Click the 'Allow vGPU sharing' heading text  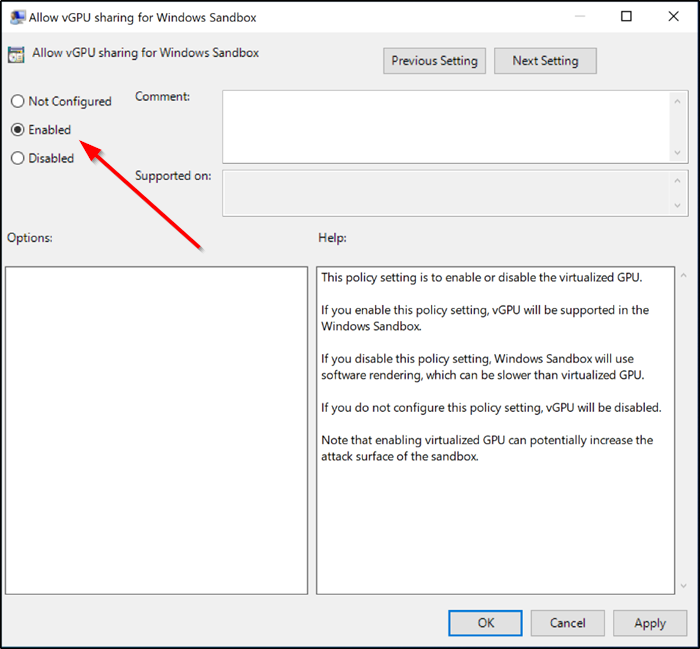[x=146, y=53]
